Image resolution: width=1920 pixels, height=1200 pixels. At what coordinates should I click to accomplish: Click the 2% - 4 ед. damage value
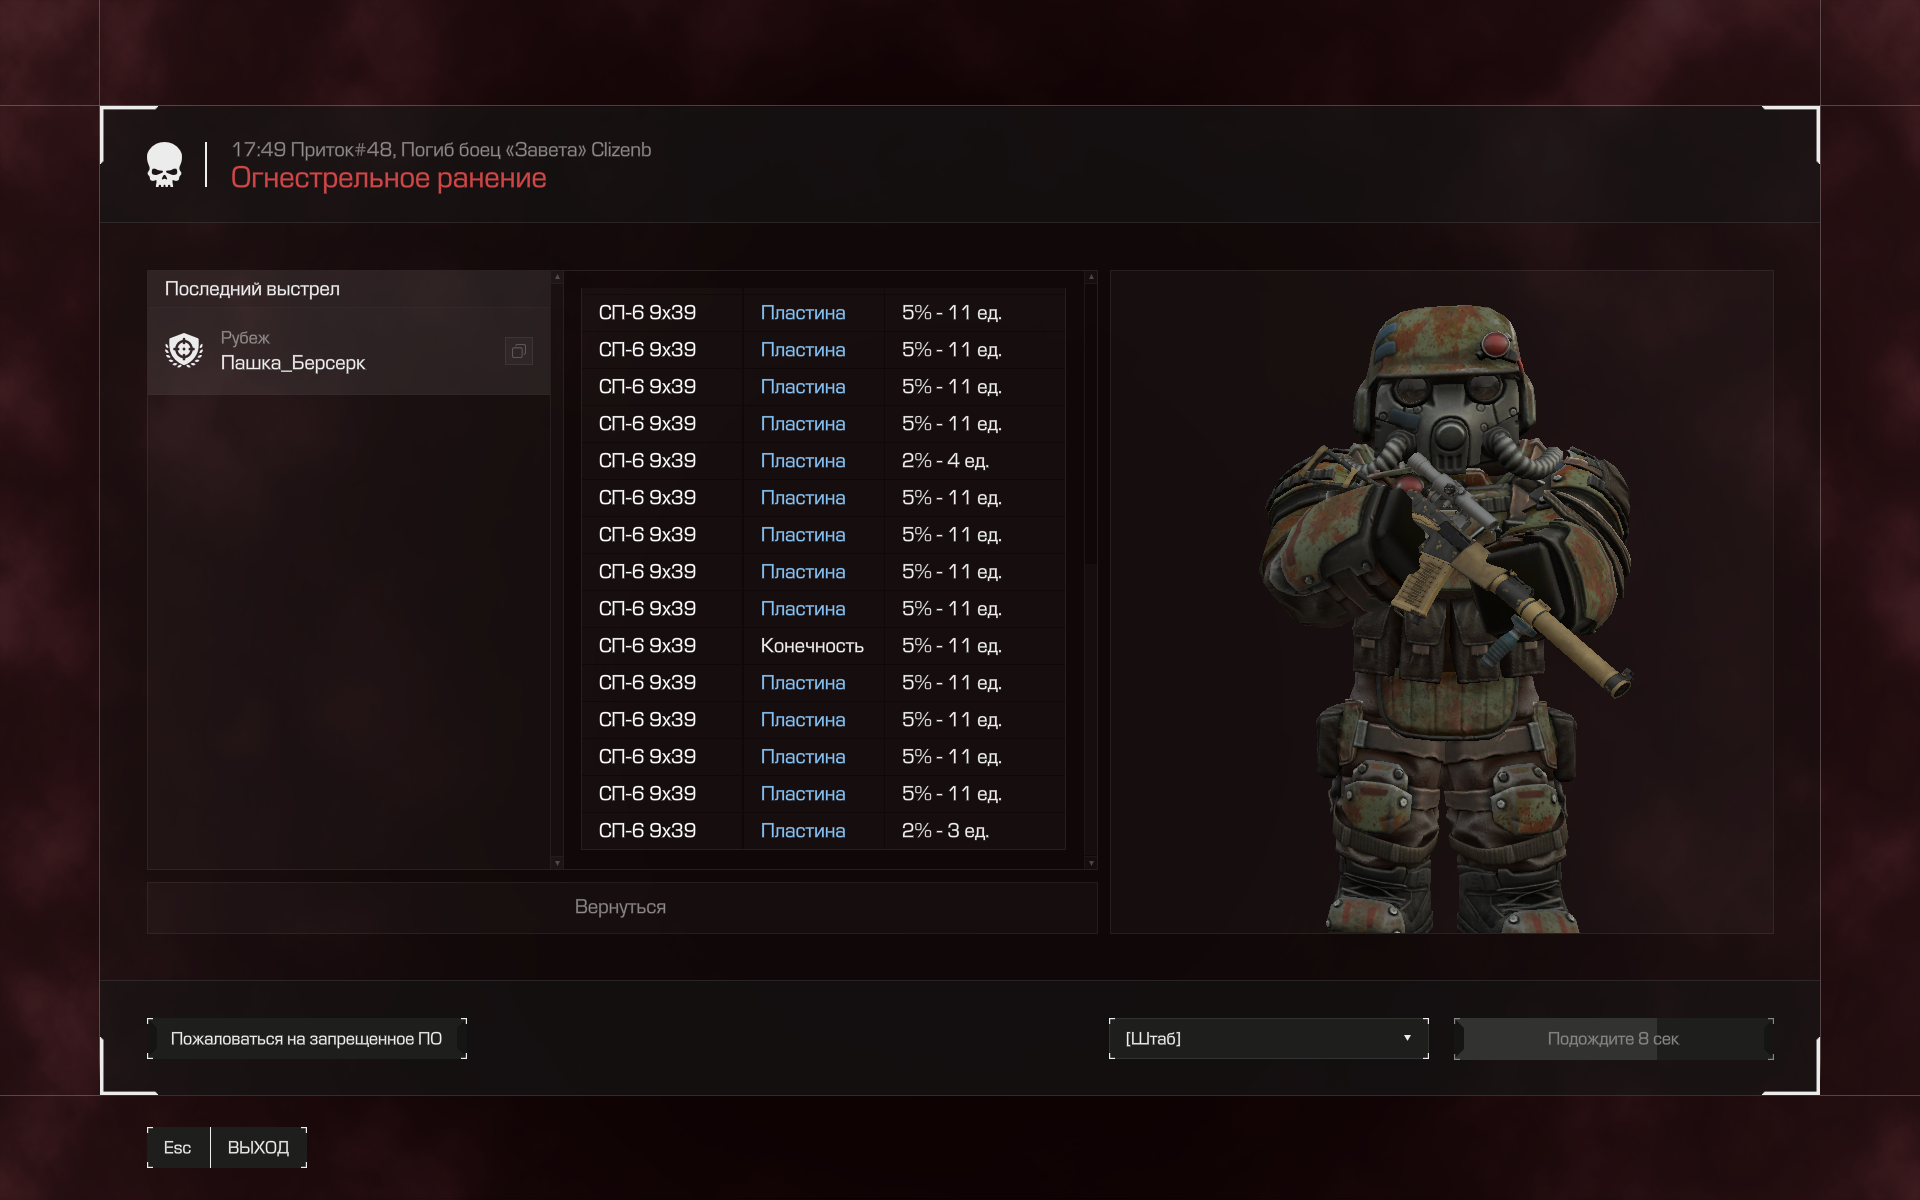[945, 461]
